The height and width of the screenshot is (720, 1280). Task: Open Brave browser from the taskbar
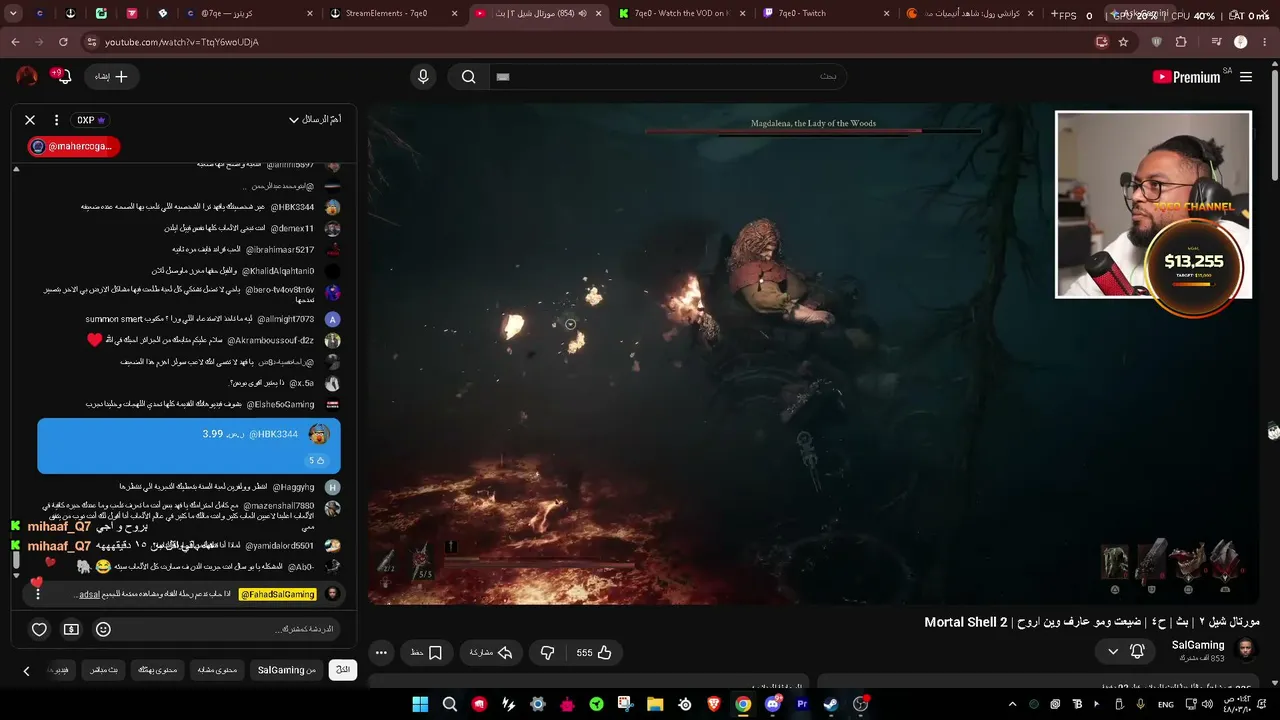click(714, 704)
